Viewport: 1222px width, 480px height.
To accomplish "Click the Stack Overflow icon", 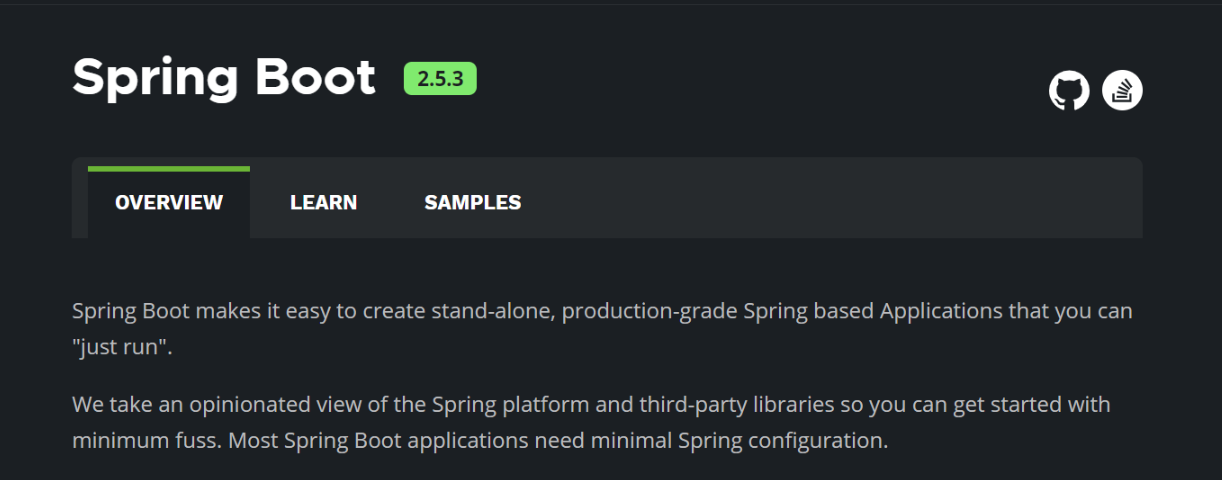I will pos(1122,91).
